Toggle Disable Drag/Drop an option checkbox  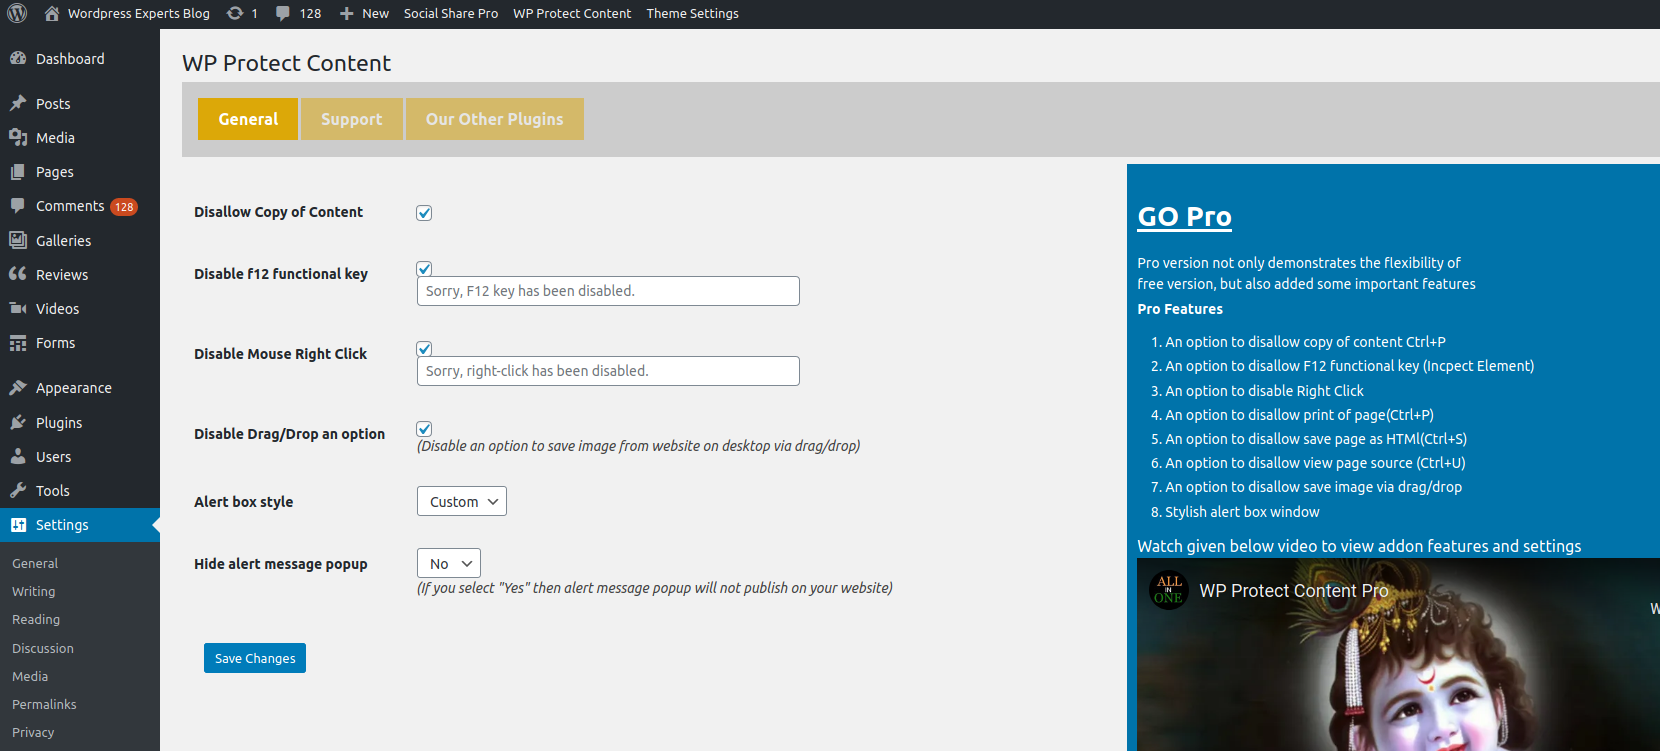click(424, 428)
